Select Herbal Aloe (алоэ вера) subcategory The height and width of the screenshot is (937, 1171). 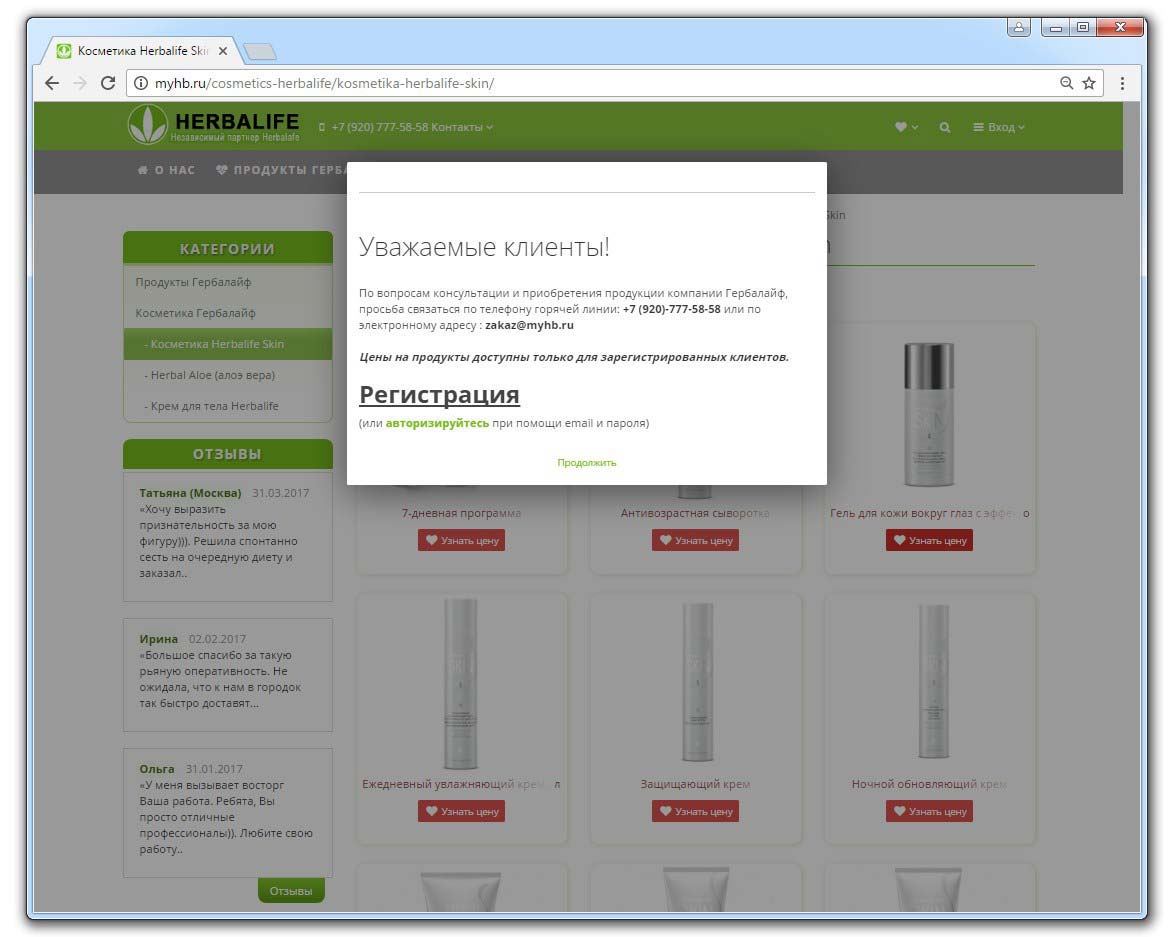pyautogui.click(x=228, y=375)
